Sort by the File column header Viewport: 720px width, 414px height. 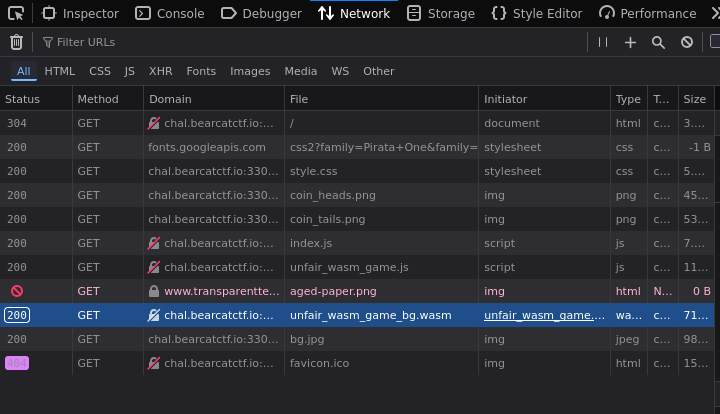[382, 99]
